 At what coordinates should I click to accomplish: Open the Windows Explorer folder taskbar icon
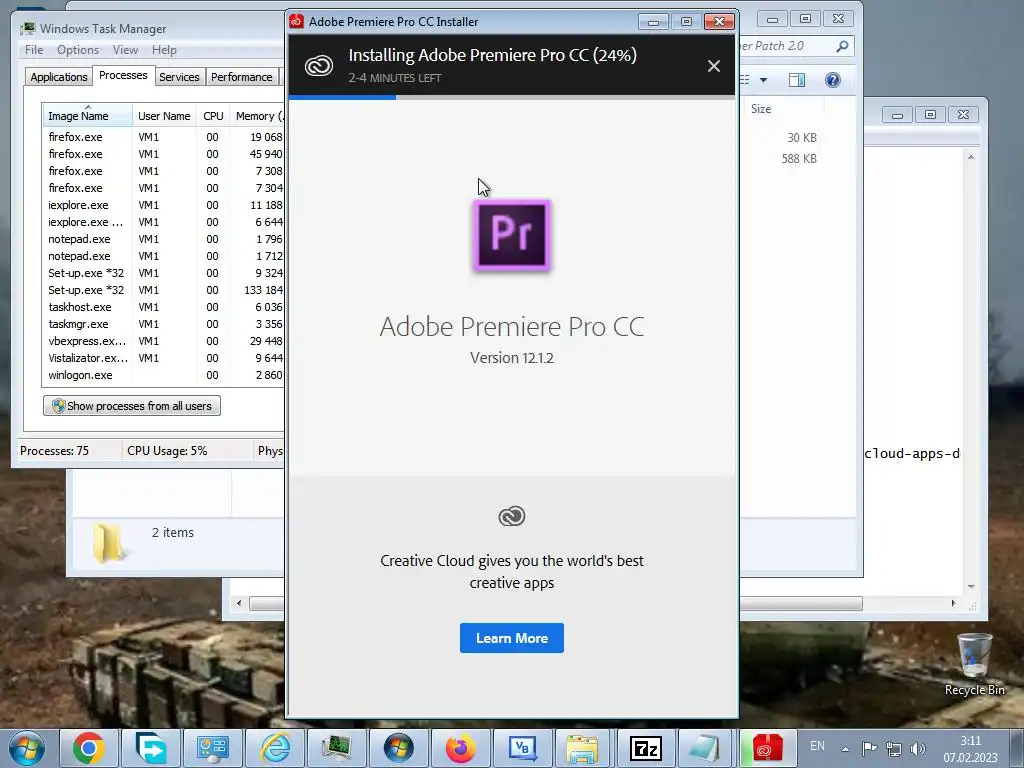pyautogui.click(x=582, y=748)
